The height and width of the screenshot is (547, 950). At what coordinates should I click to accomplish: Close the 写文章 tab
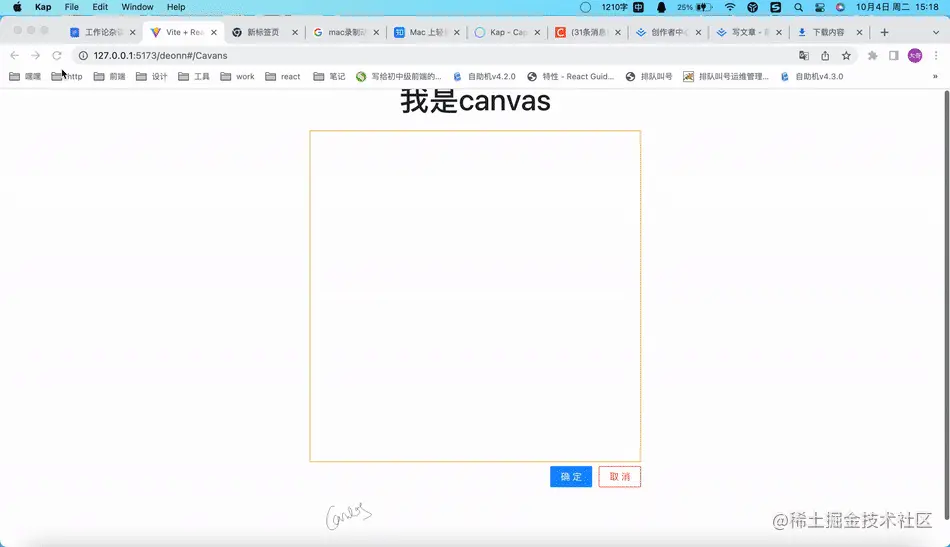click(779, 33)
